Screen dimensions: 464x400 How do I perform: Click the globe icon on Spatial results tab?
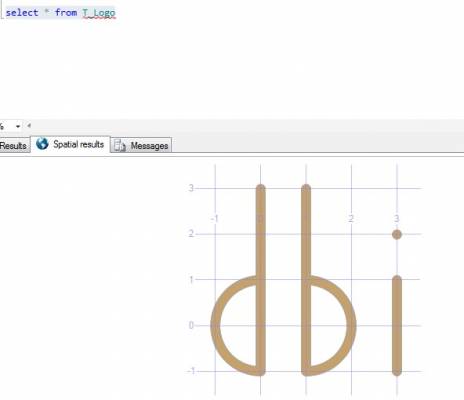[42, 144]
